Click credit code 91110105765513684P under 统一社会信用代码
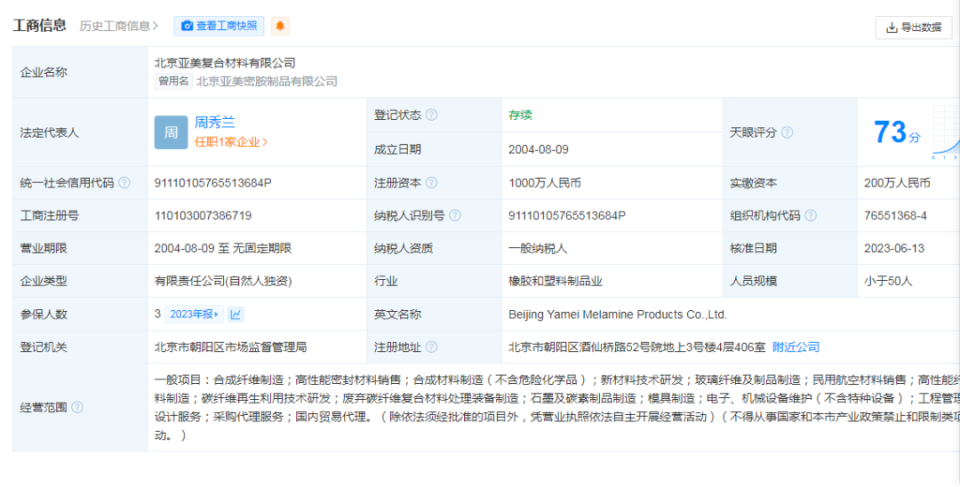The width and height of the screenshot is (960, 487). 212,183
